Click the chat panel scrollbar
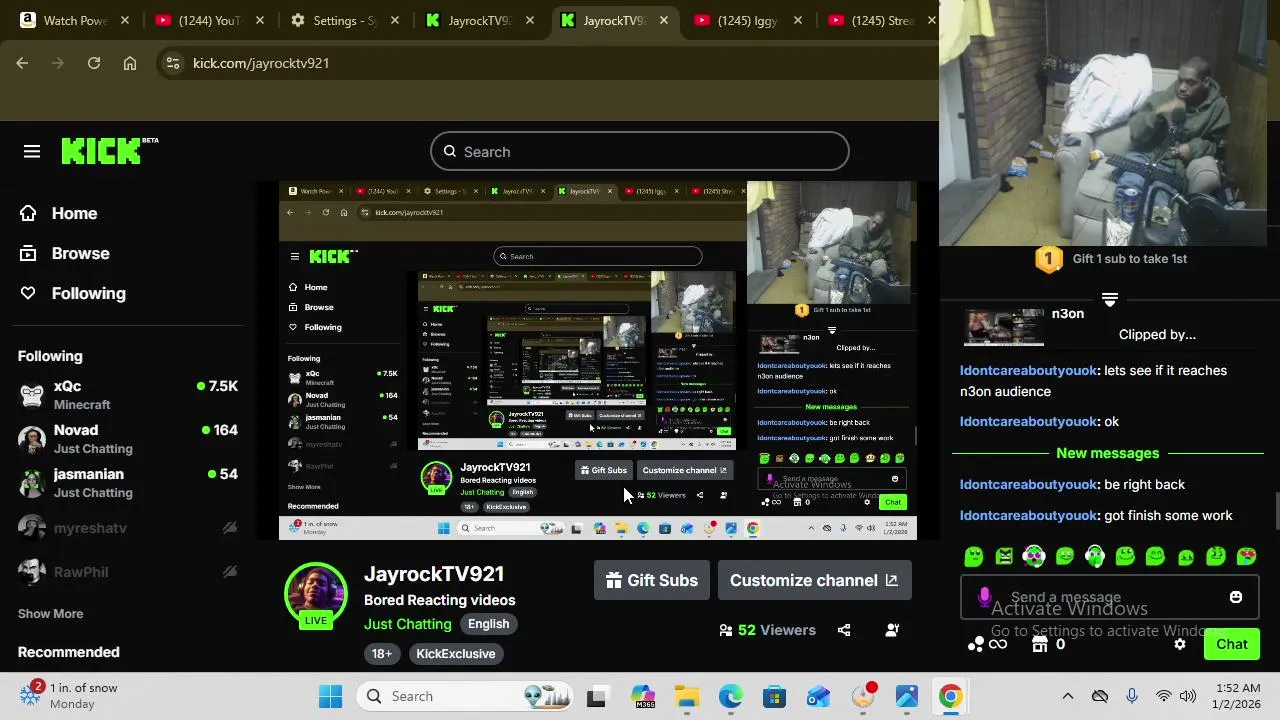1280x720 pixels. 1276,510
